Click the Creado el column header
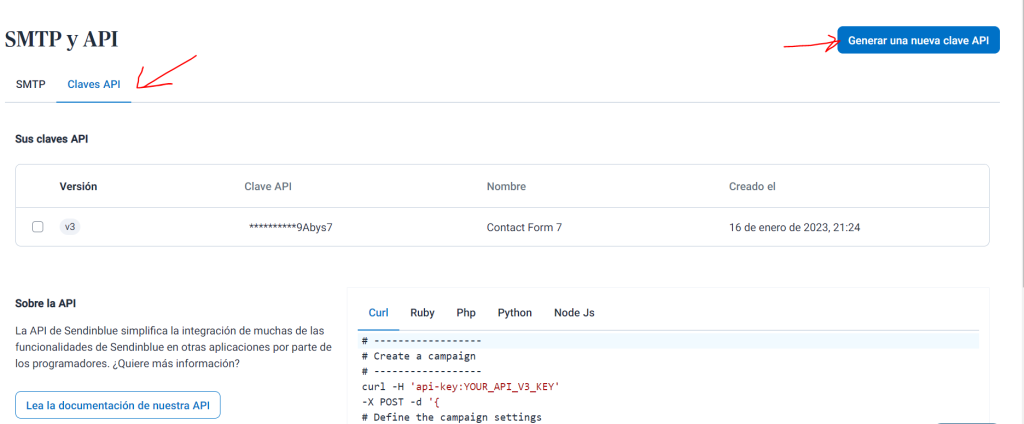 (x=752, y=186)
